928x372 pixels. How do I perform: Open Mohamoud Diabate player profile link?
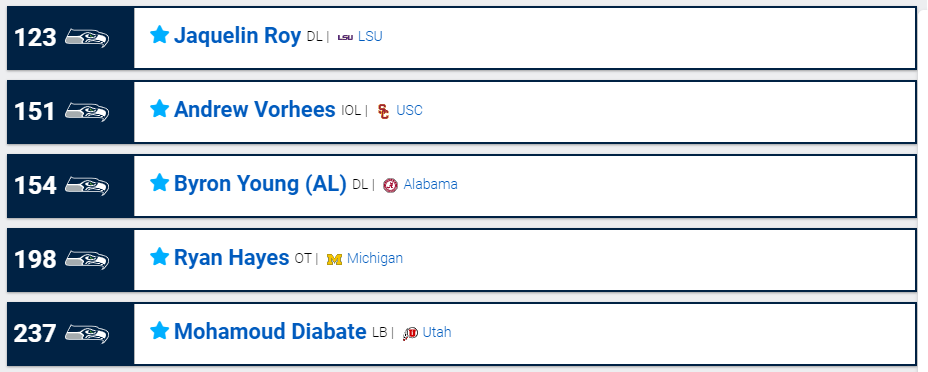click(270, 331)
